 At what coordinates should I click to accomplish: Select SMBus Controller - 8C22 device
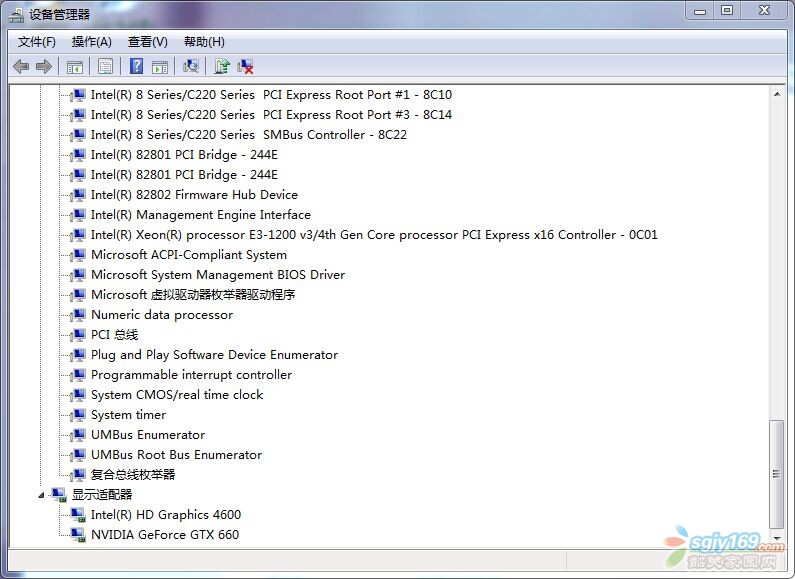tap(248, 135)
